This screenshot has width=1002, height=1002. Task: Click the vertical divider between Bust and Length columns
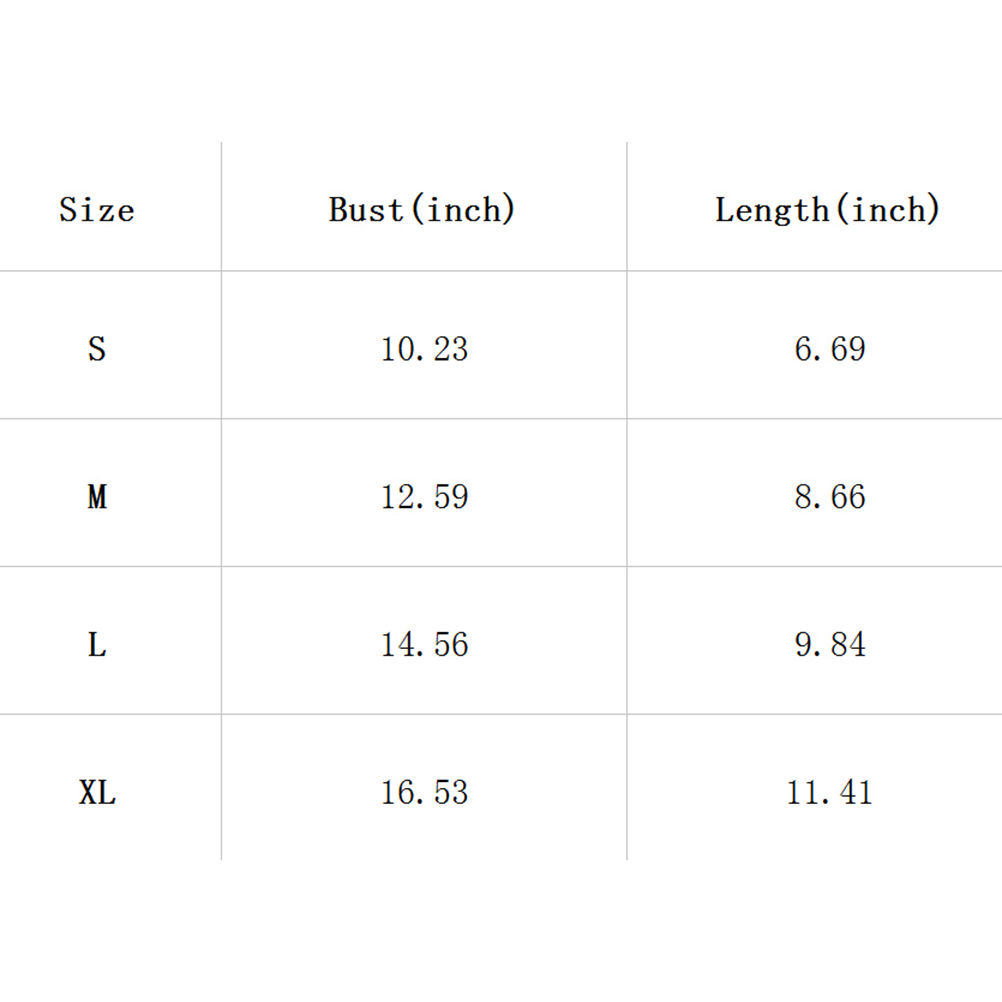627,500
